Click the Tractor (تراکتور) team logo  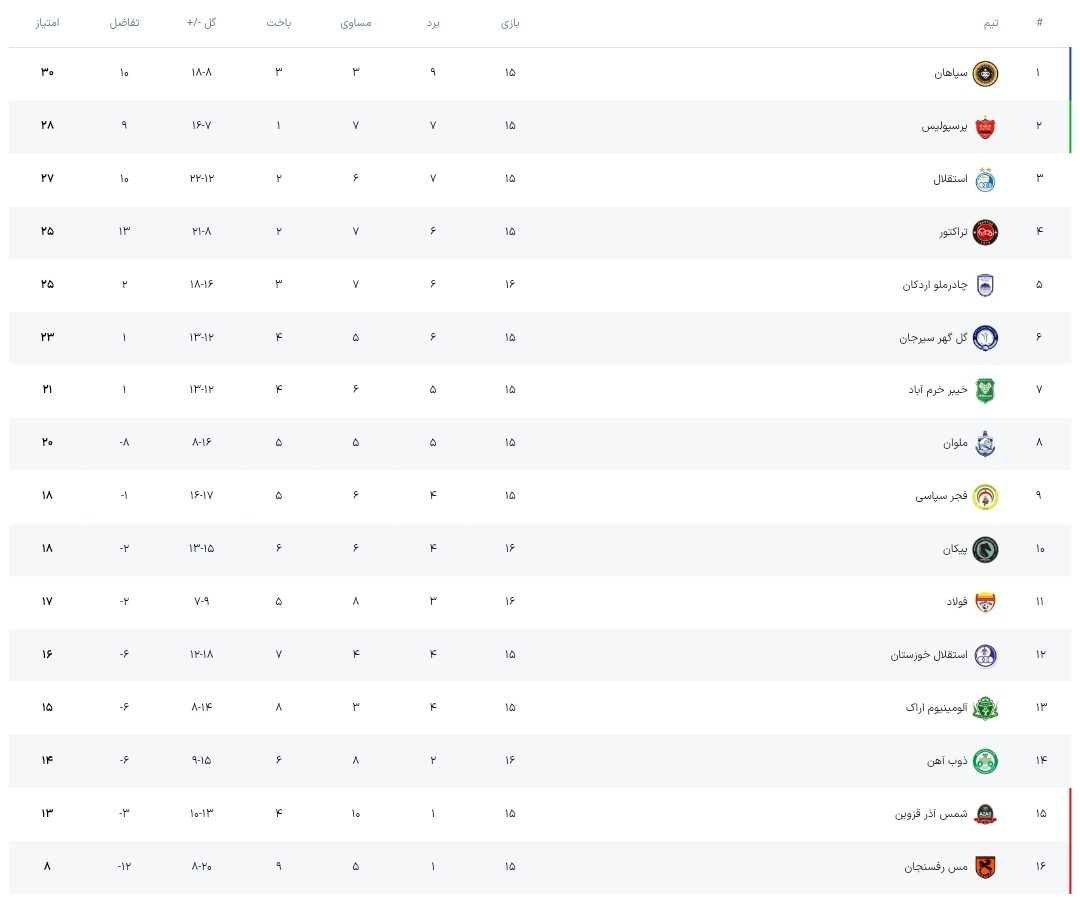pos(986,232)
